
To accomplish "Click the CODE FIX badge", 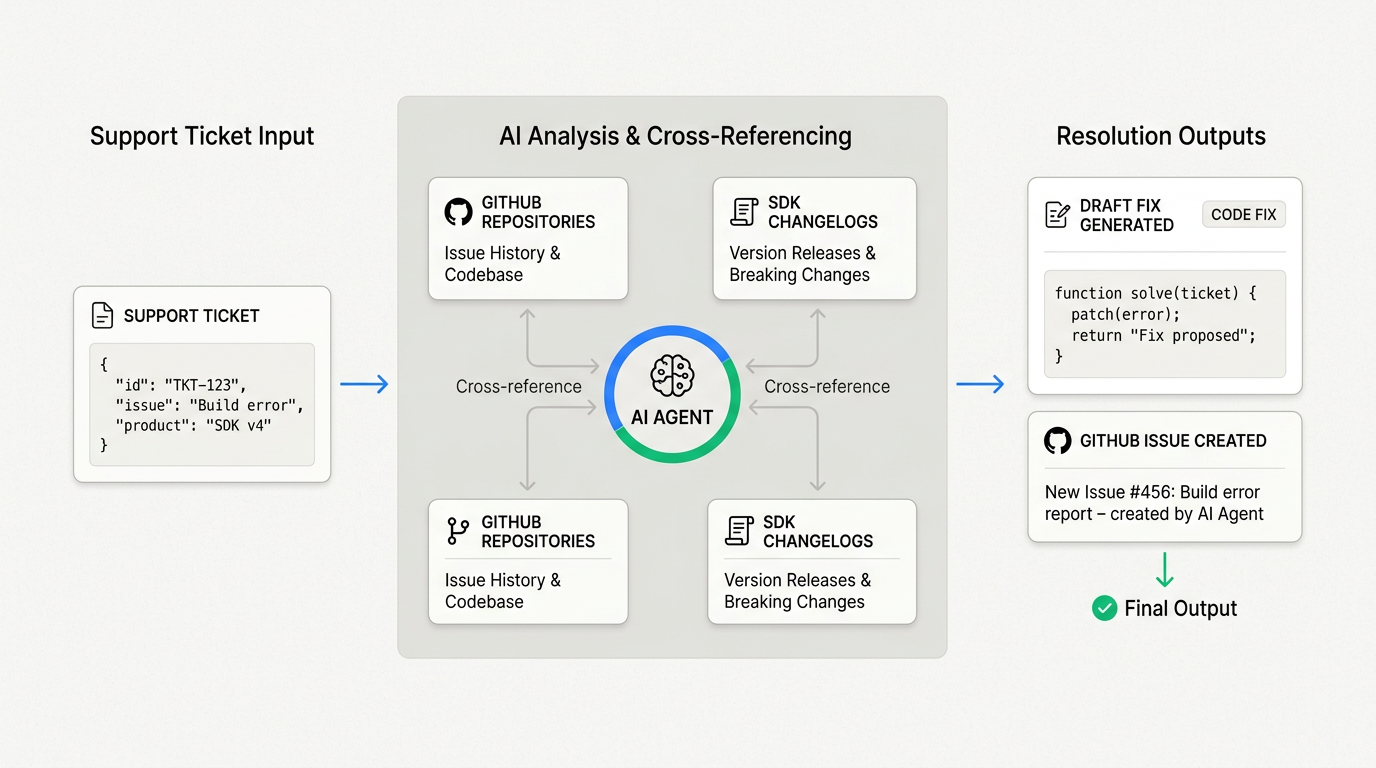I will click(x=1243, y=214).
